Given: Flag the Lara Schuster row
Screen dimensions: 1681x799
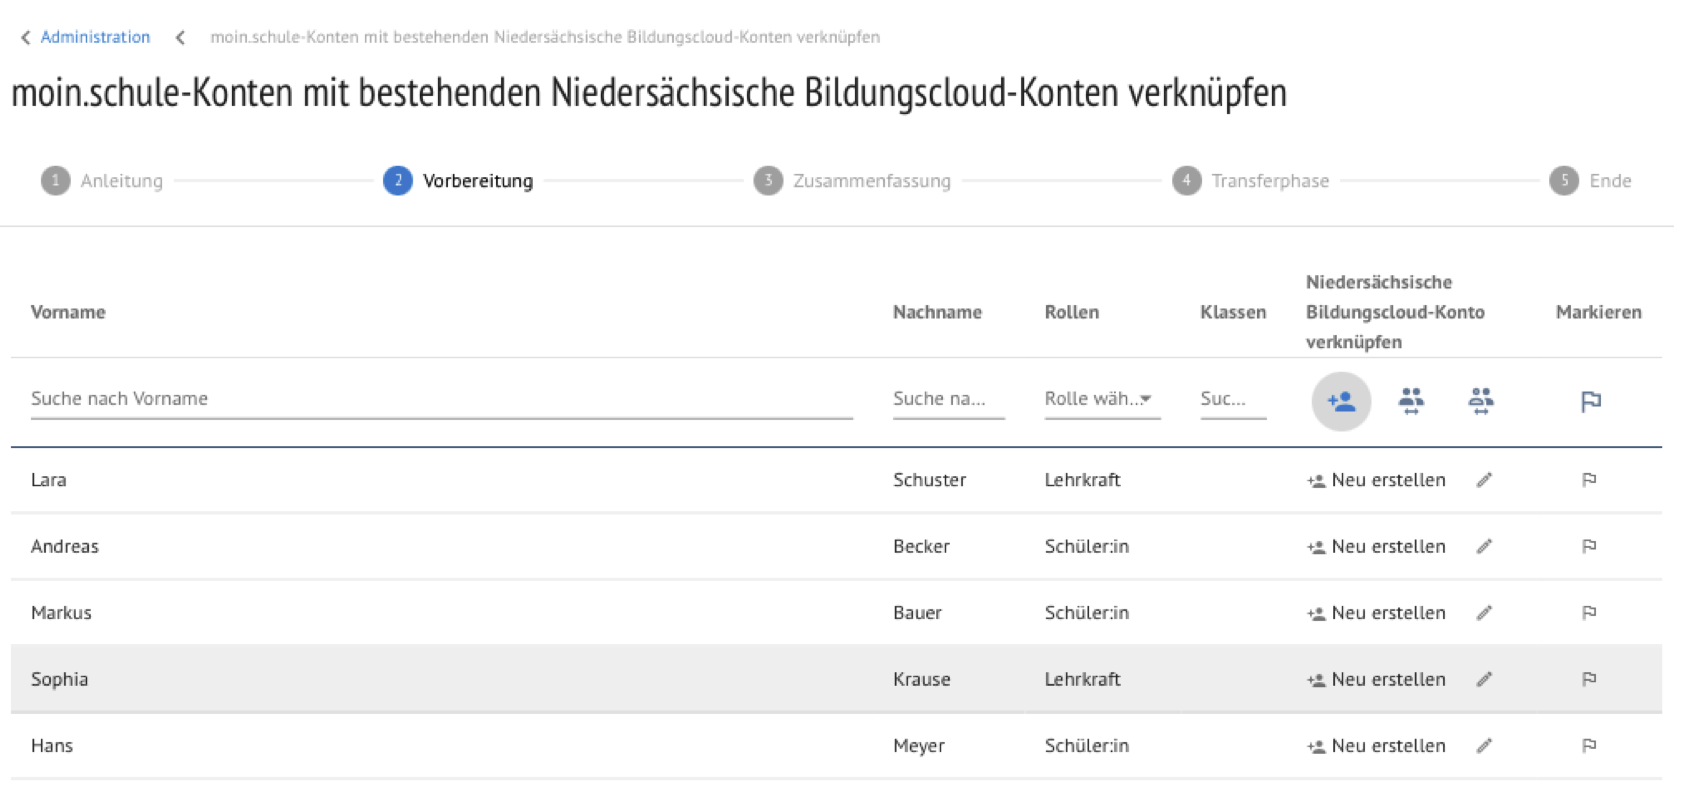Looking at the screenshot, I should point(1589,480).
